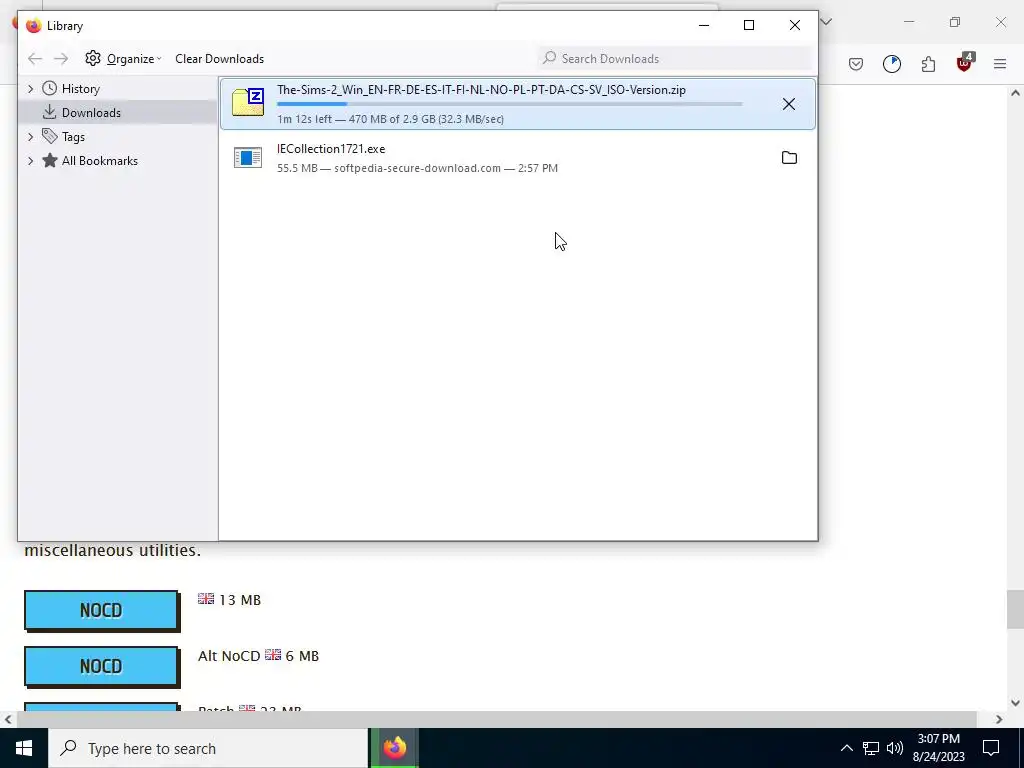Click first NOCD download button (13 MB)

[x=101, y=611]
